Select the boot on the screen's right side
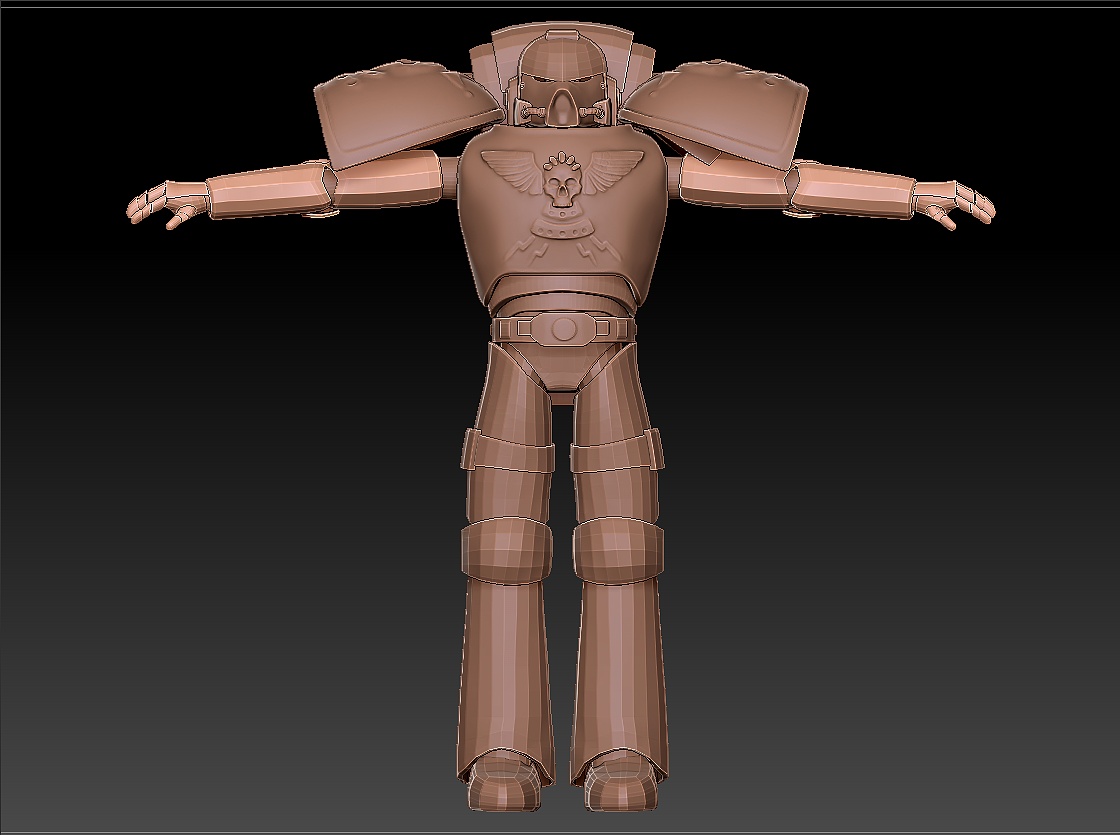Viewport: 1120px width, 835px height. [x=619, y=784]
